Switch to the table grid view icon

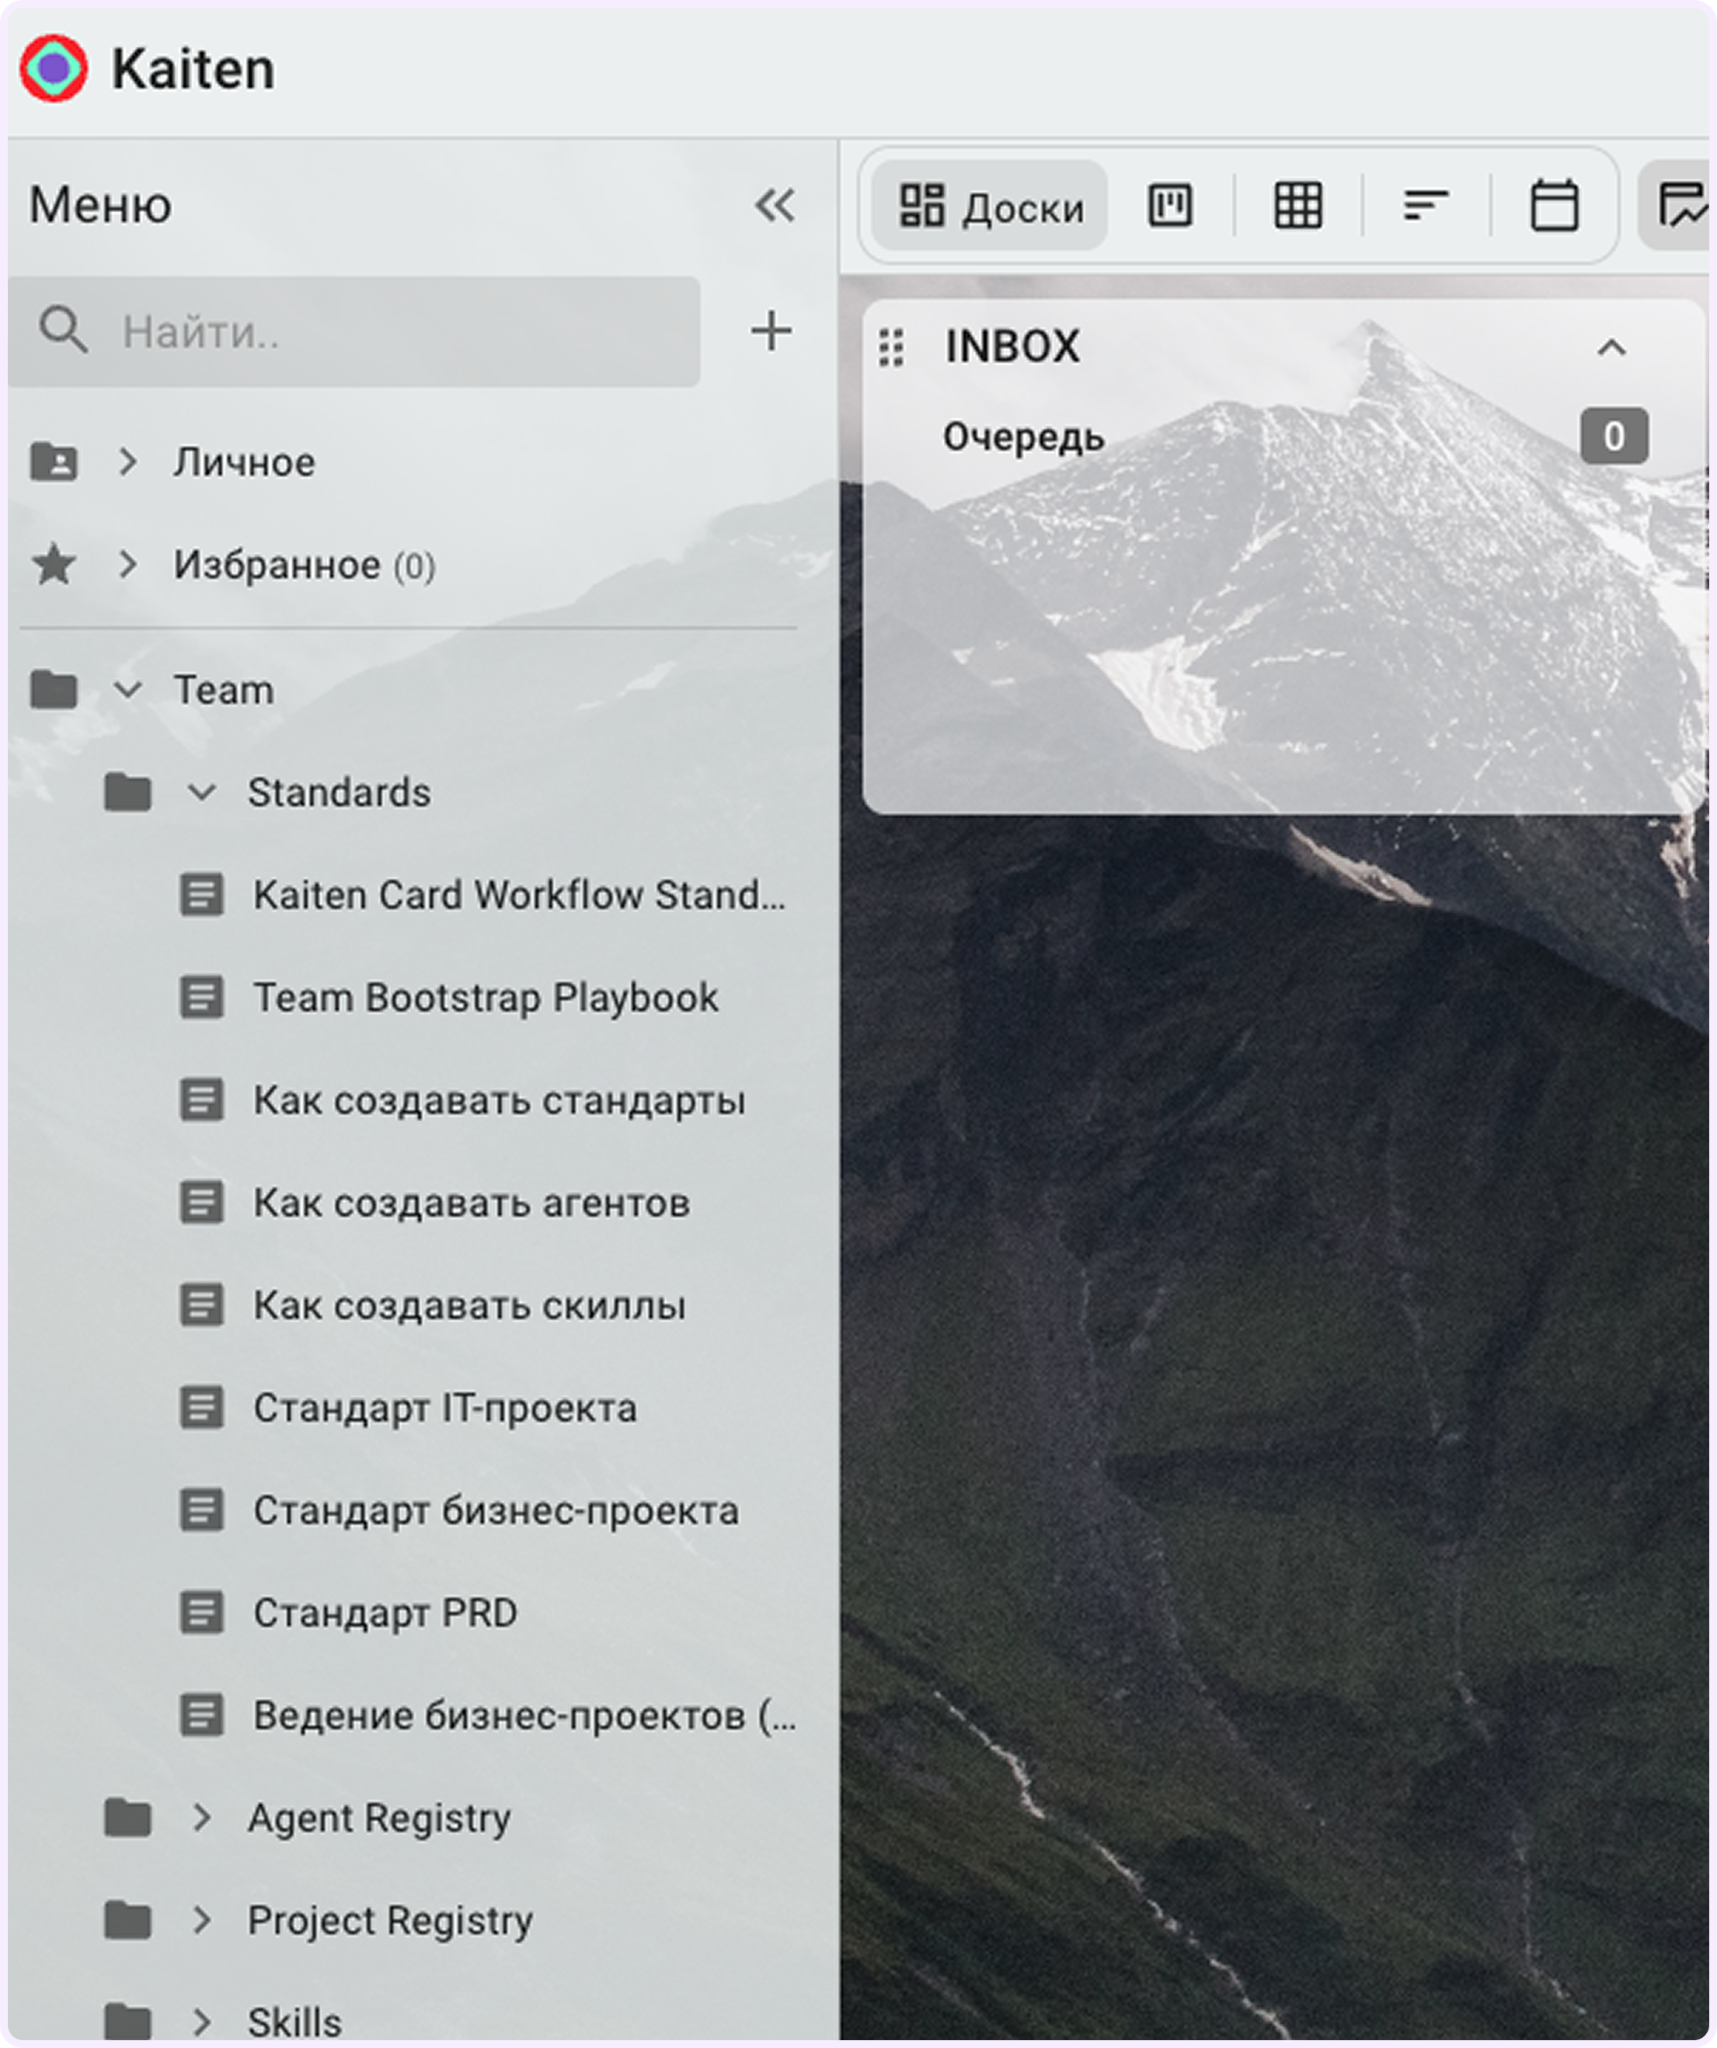[x=1298, y=206]
